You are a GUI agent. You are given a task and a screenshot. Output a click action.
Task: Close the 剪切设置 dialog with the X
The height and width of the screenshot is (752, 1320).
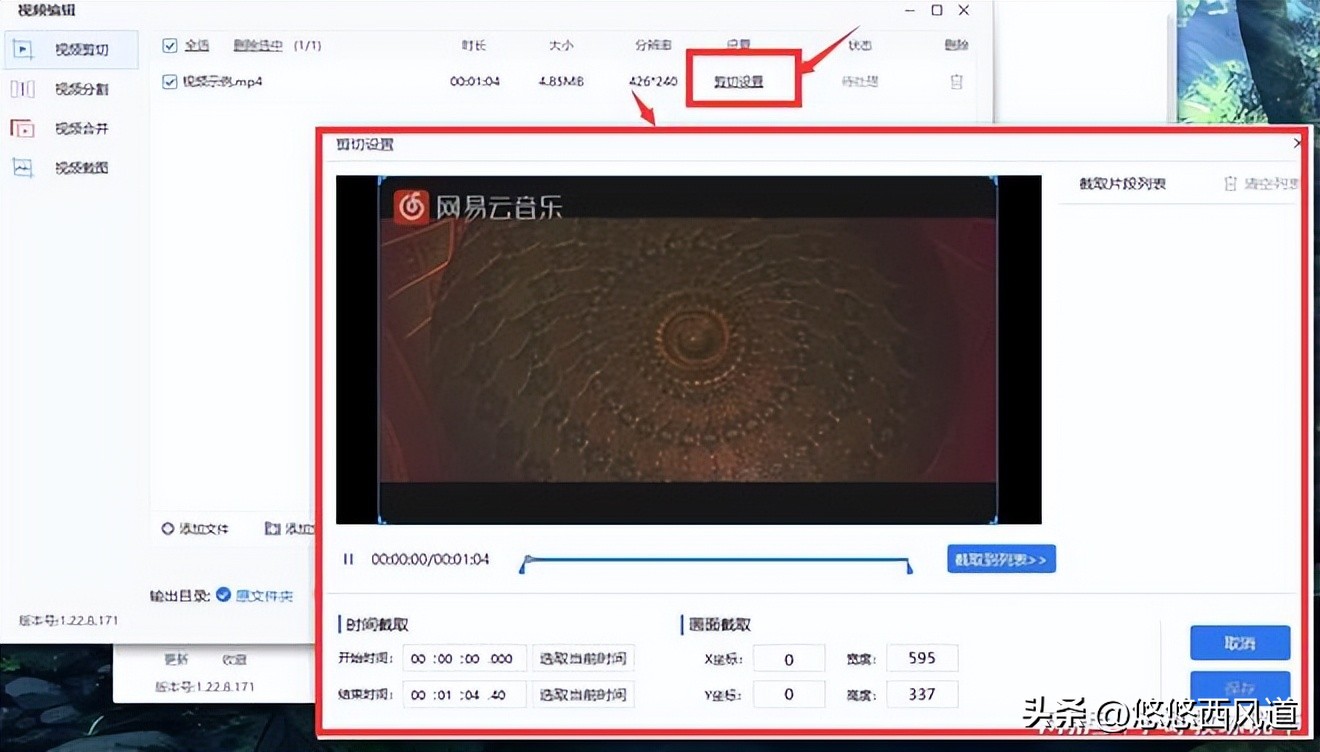[x=1295, y=143]
